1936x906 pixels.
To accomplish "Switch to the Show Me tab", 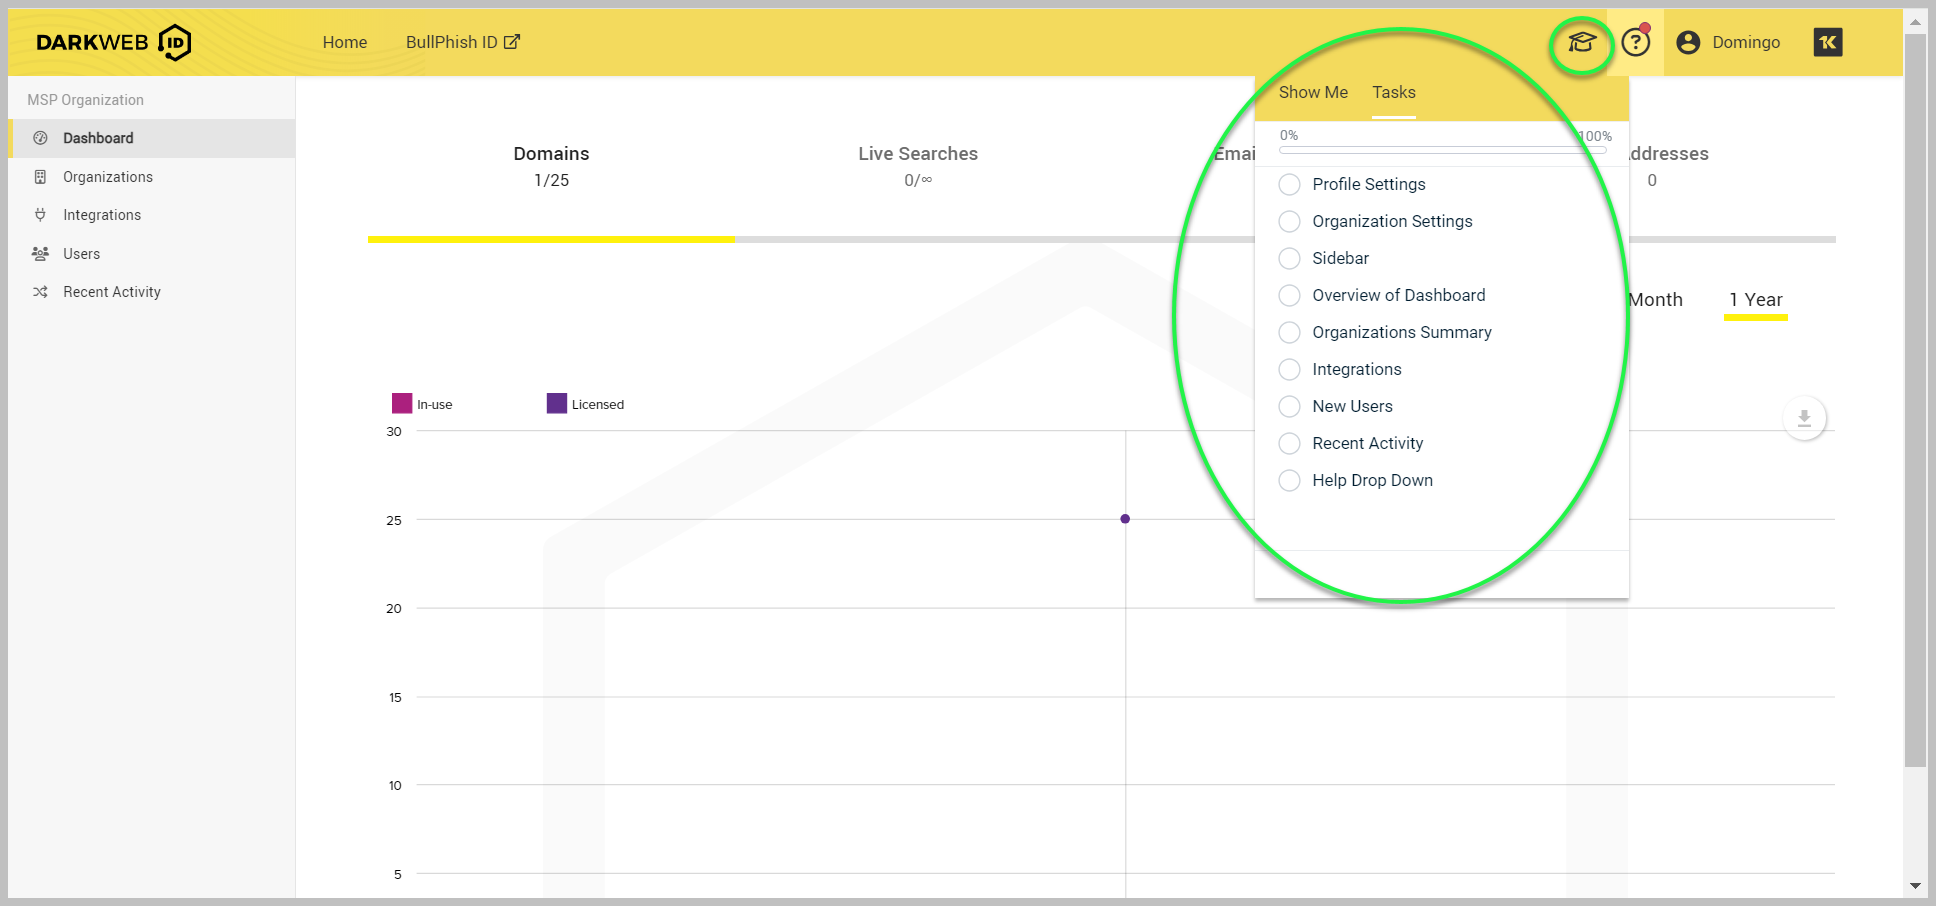I will point(1313,92).
